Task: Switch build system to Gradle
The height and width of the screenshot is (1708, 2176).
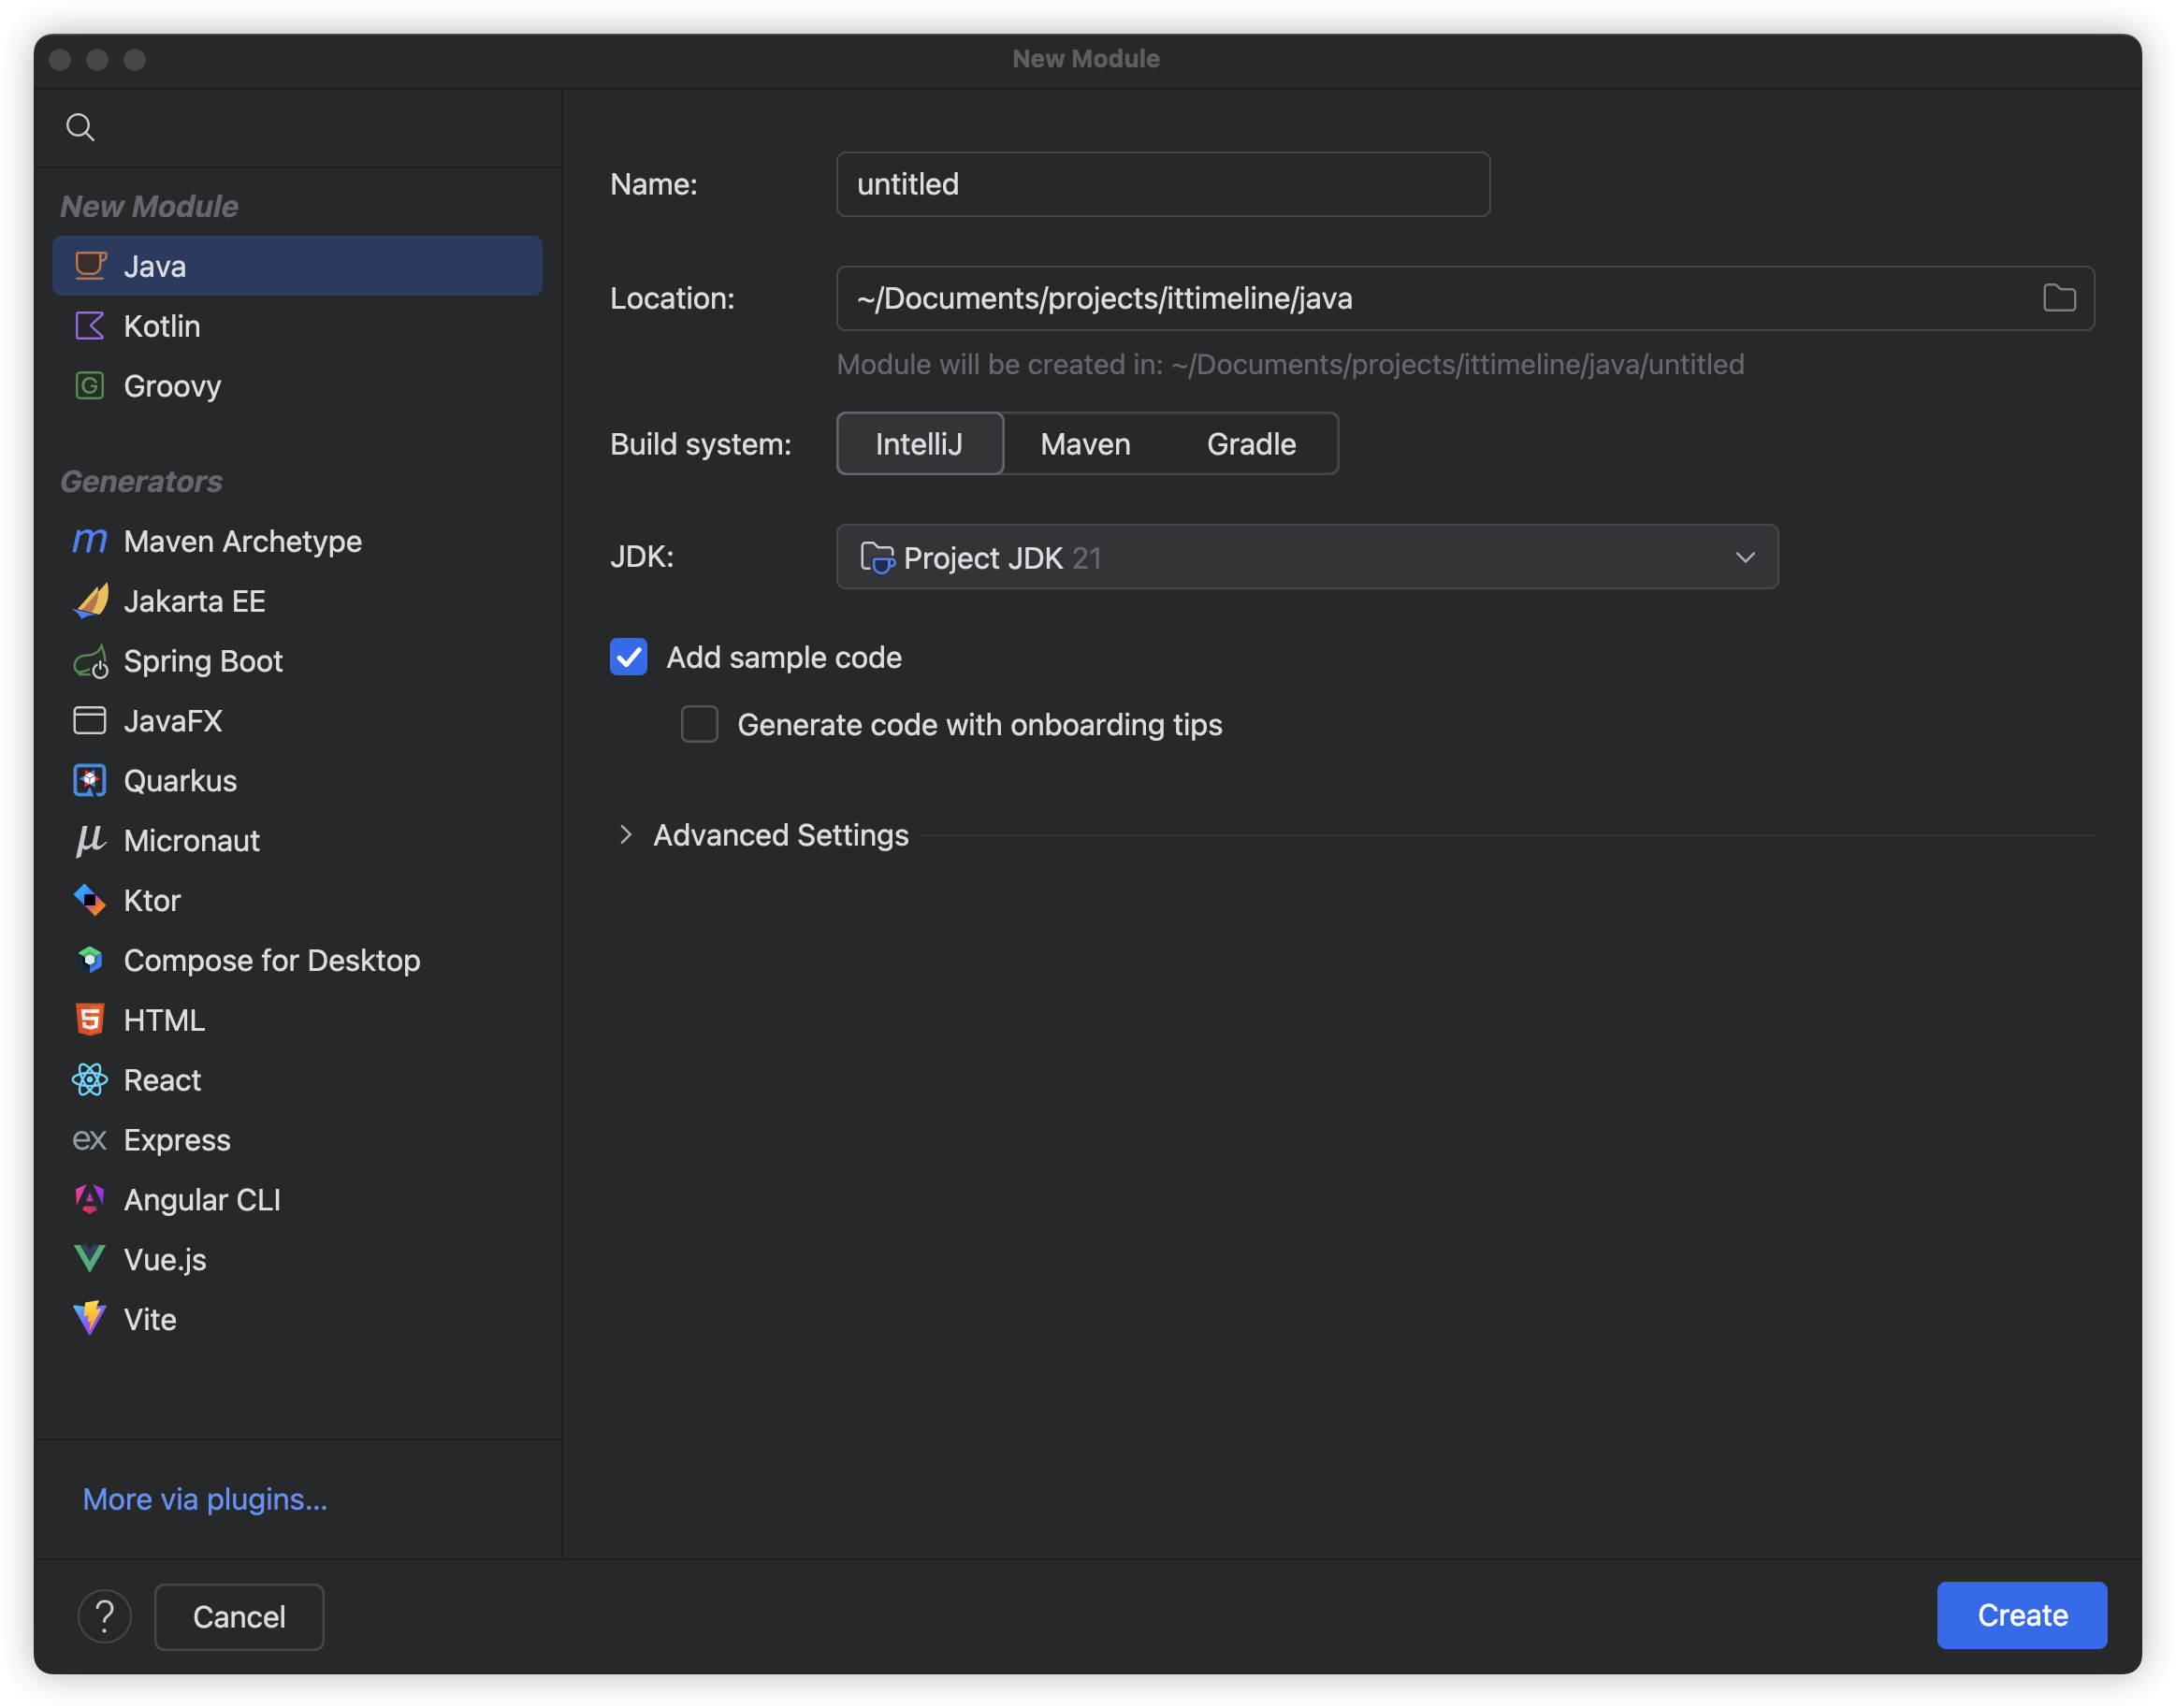Action: click(x=1251, y=444)
